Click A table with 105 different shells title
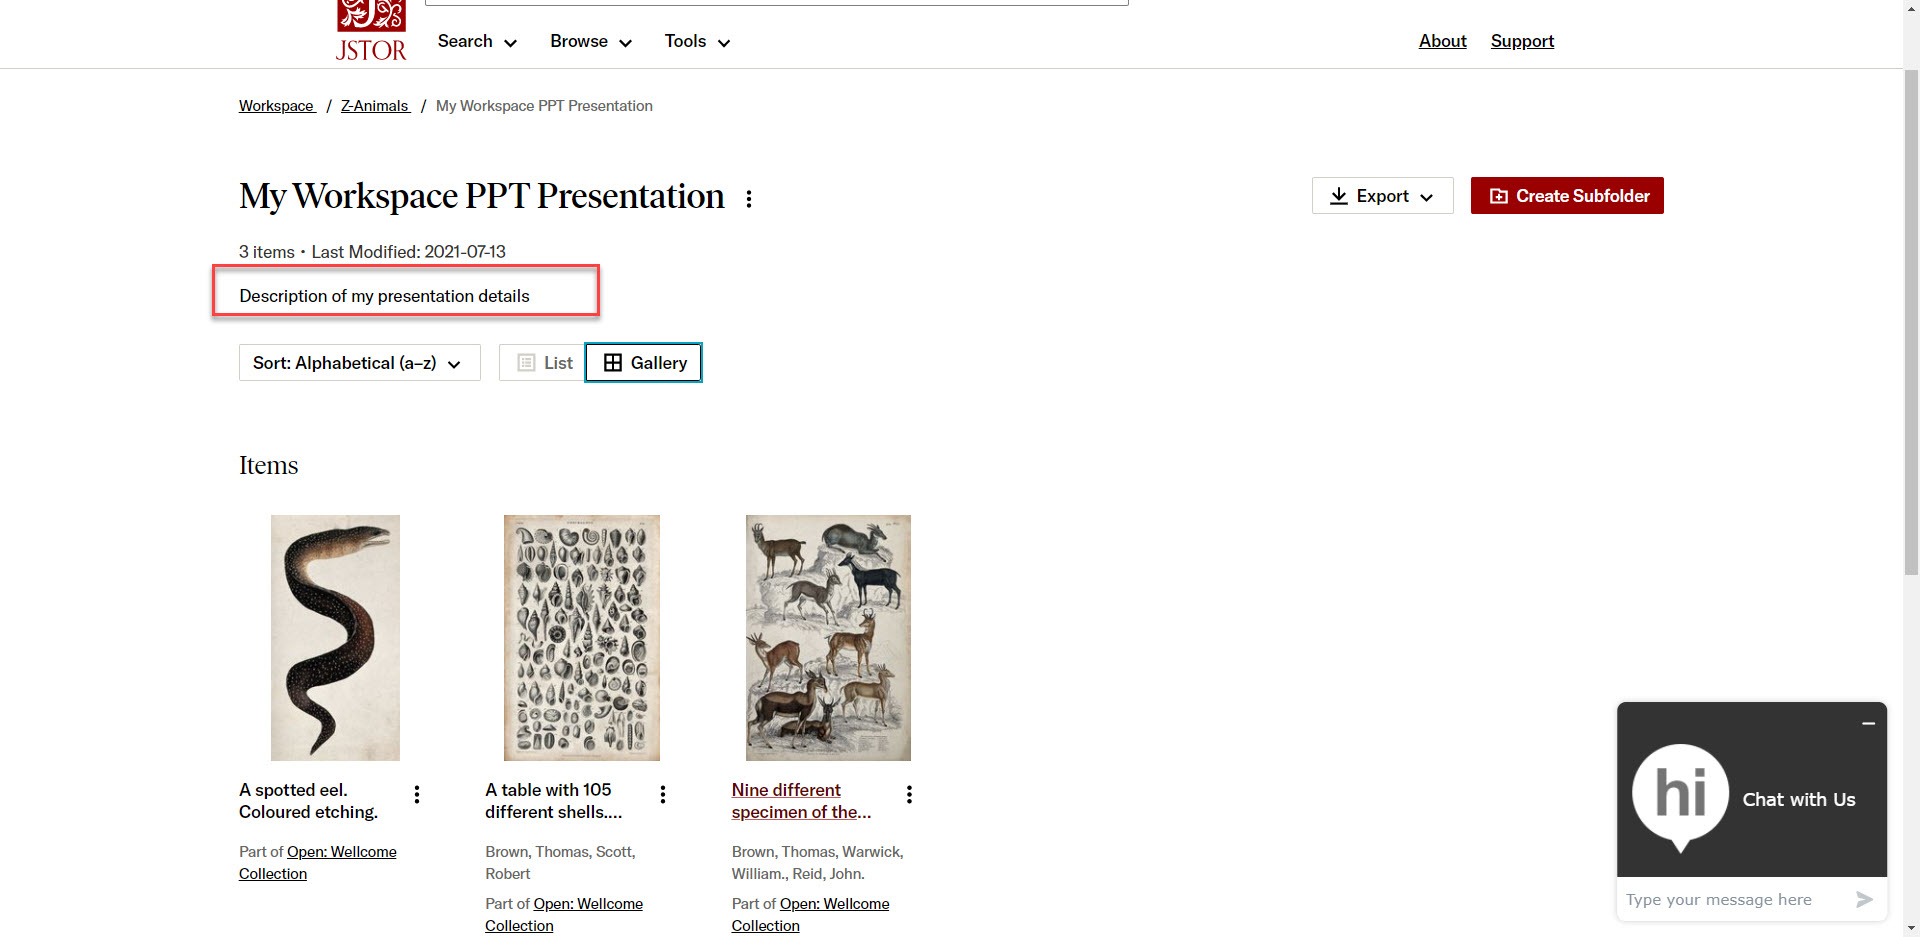1920x937 pixels. 553,801
